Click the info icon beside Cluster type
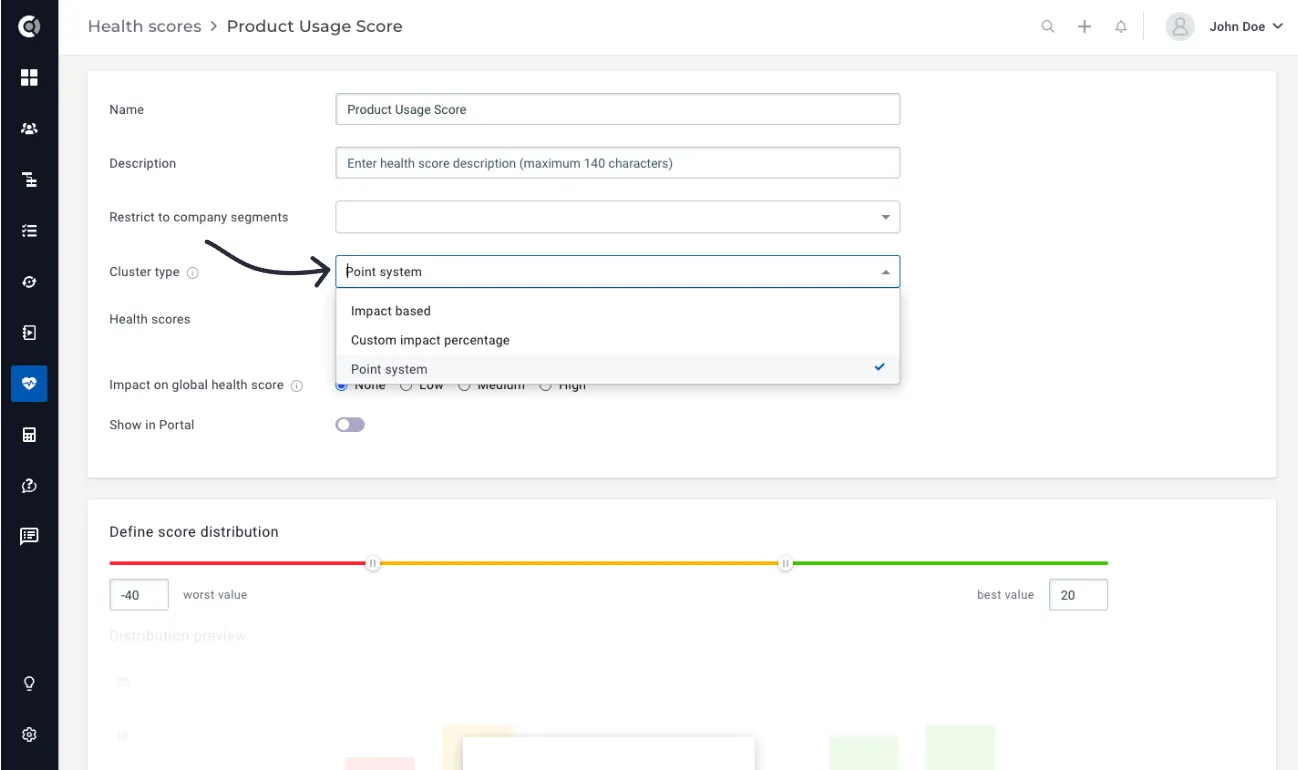Screen dimensions: 1298x770 coord(193,272)
